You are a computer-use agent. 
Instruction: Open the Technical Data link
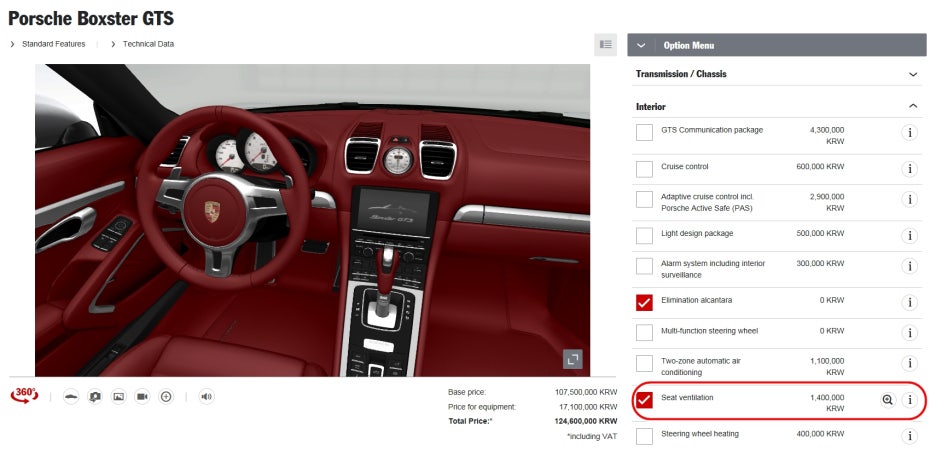(149, 44)
